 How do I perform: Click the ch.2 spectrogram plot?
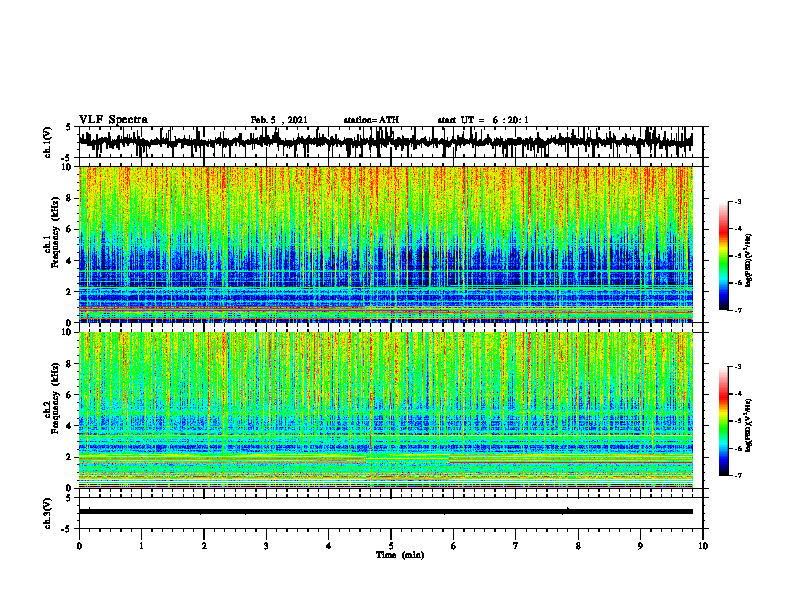386,410
